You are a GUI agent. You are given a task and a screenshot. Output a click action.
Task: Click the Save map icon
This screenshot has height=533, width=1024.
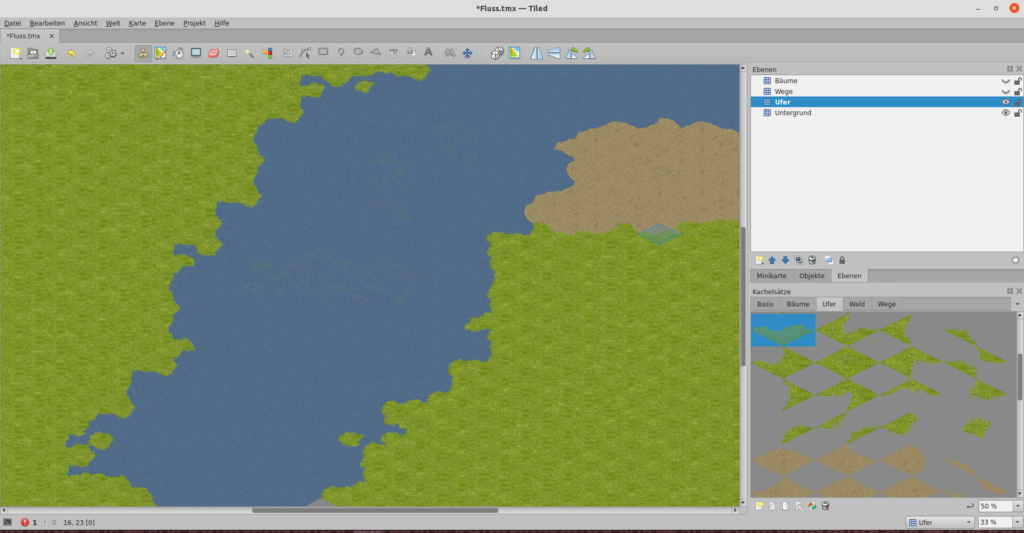[x=50, y=53]
